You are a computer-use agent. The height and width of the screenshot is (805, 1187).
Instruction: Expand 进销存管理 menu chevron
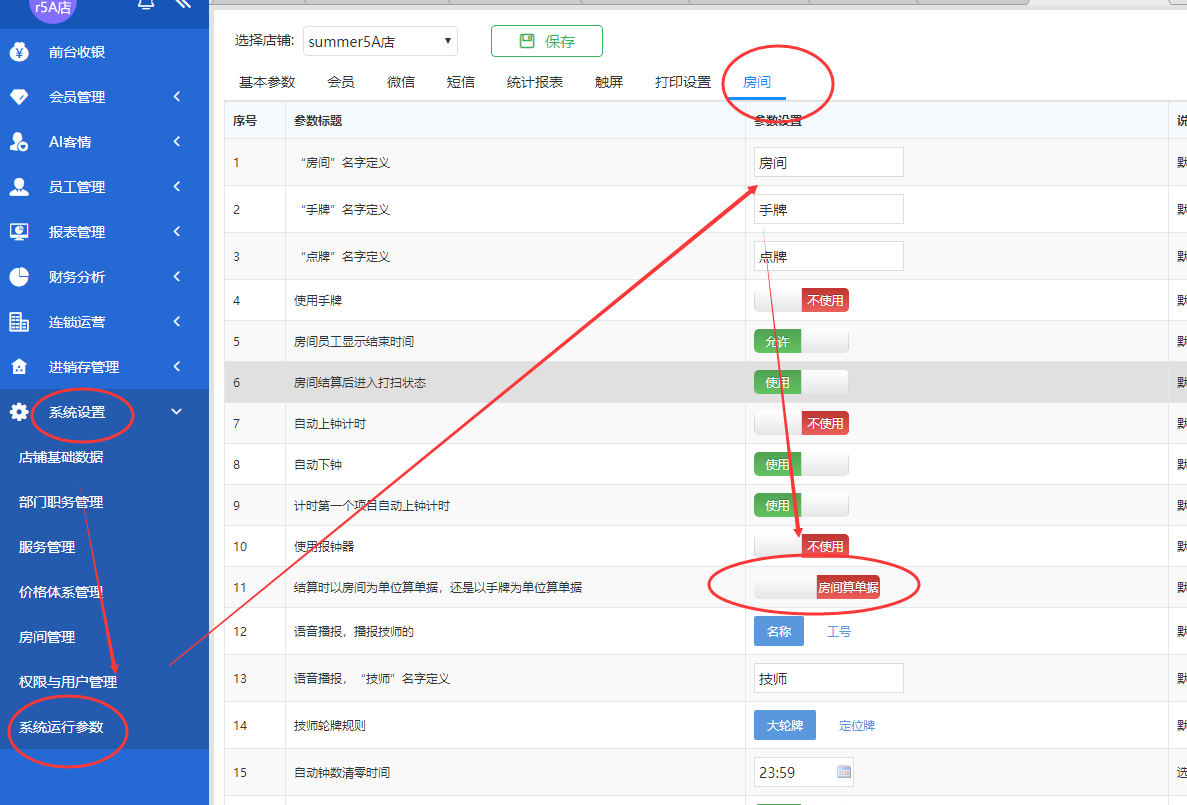[x=177, y=367]
